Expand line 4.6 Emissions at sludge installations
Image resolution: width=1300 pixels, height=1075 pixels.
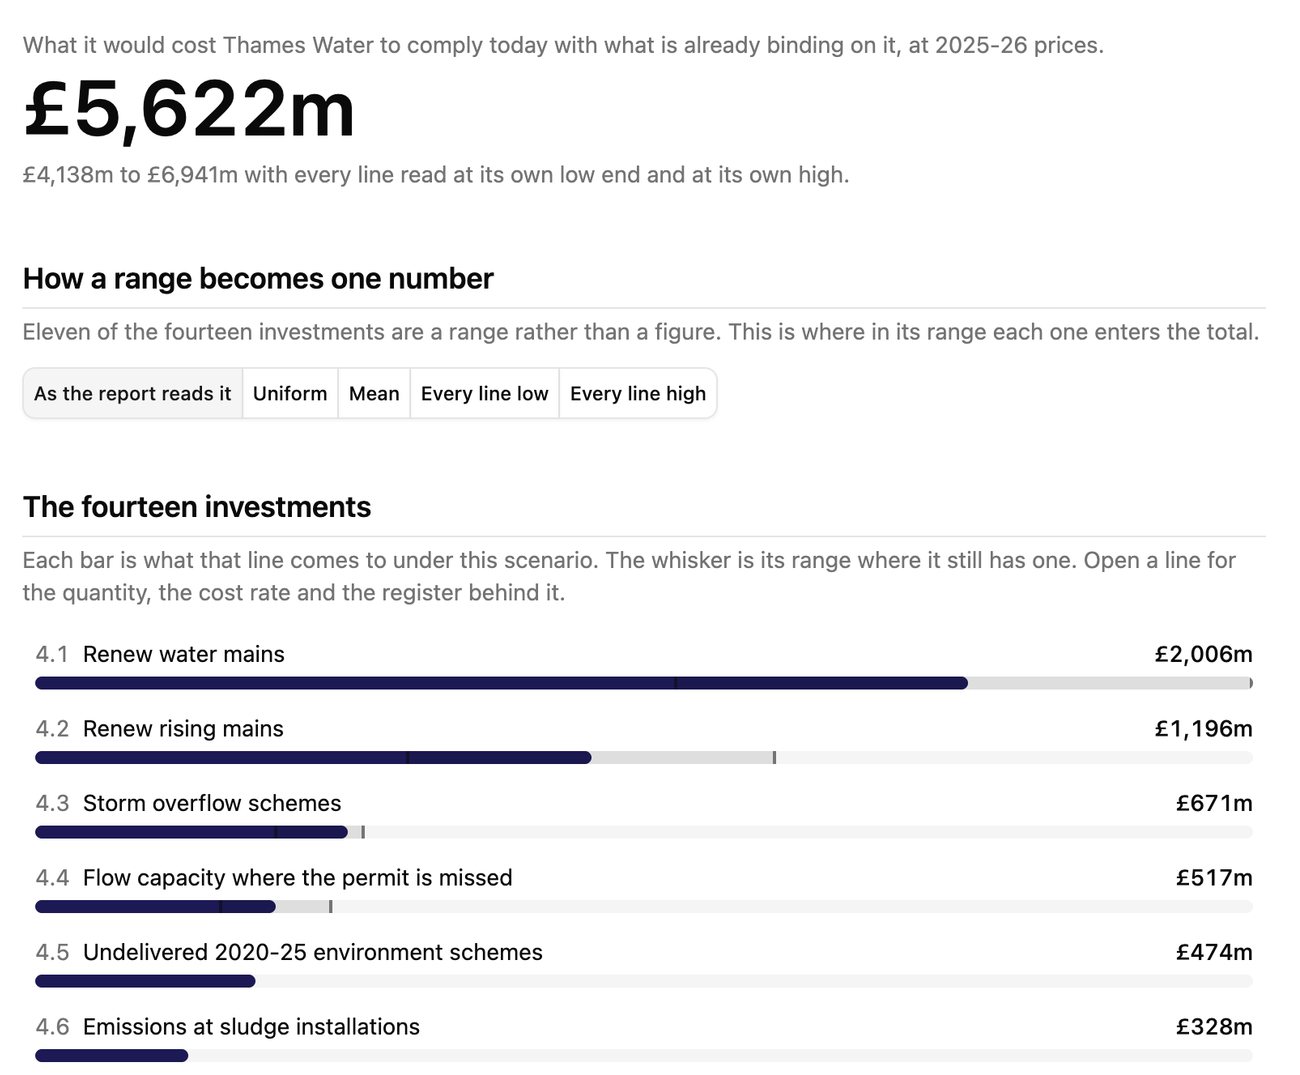(x=644, y=1040)
